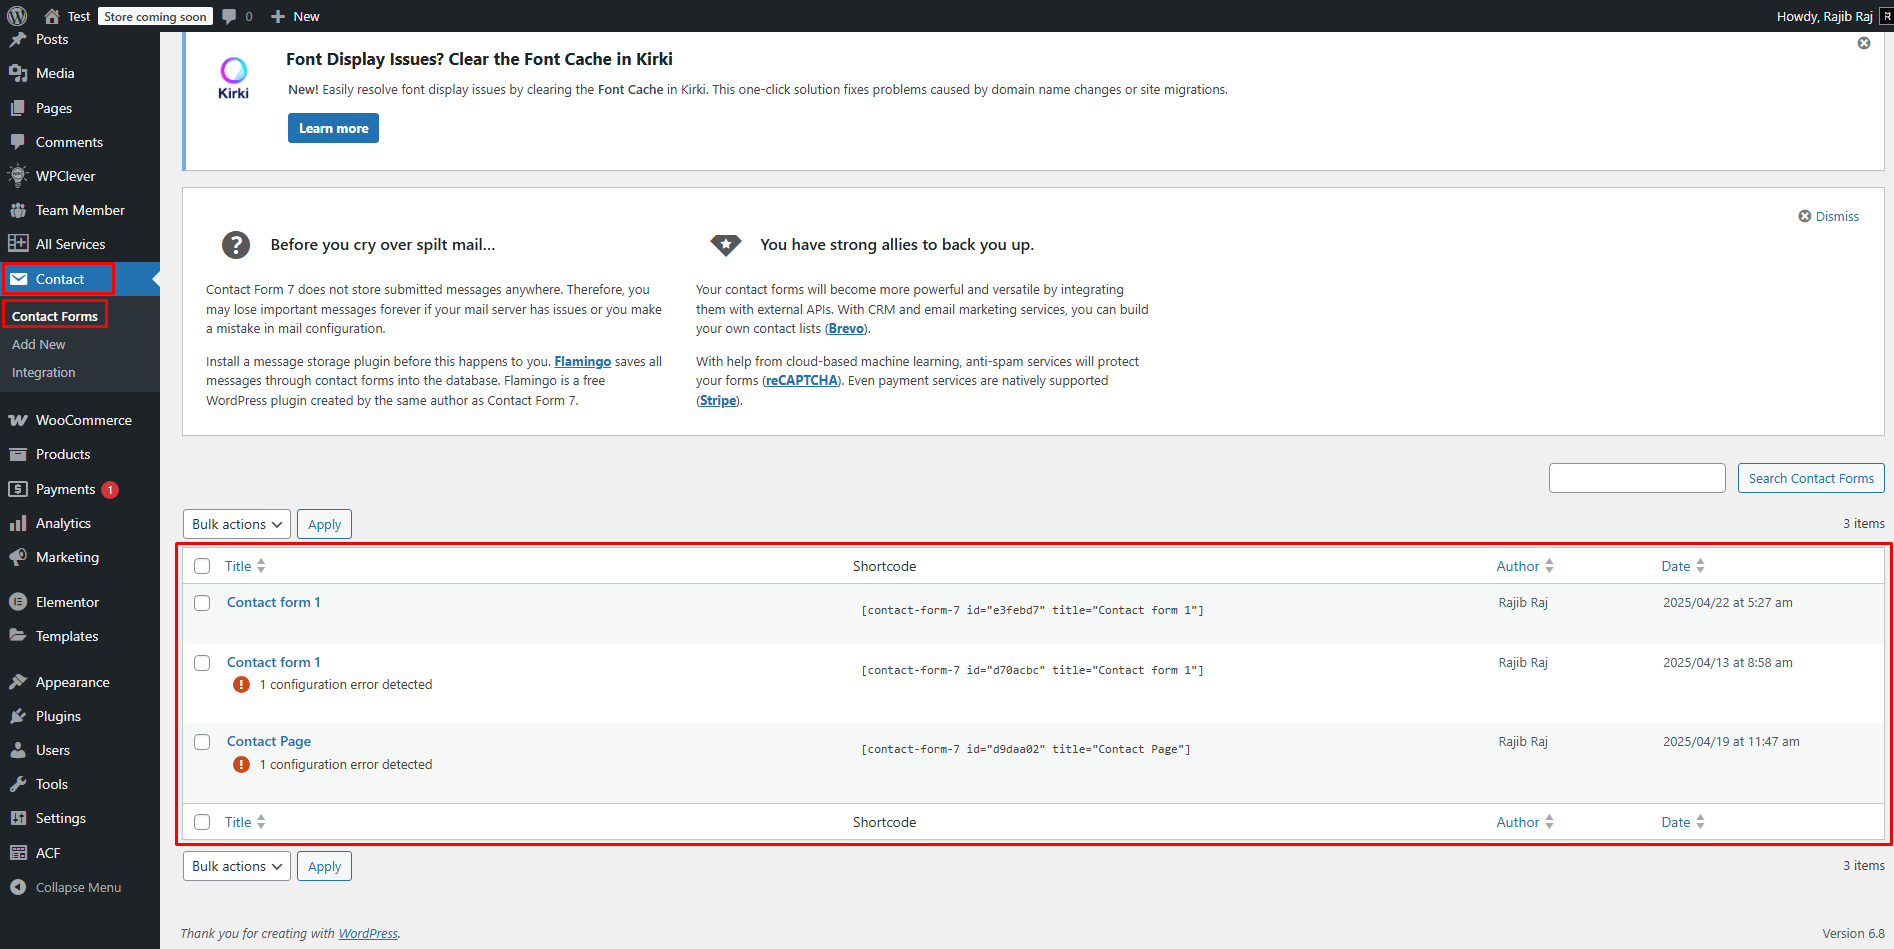This screenshot has height=949, width=1894.
Task: Click the Comments icon in sidebar
Action: point(18,142)
